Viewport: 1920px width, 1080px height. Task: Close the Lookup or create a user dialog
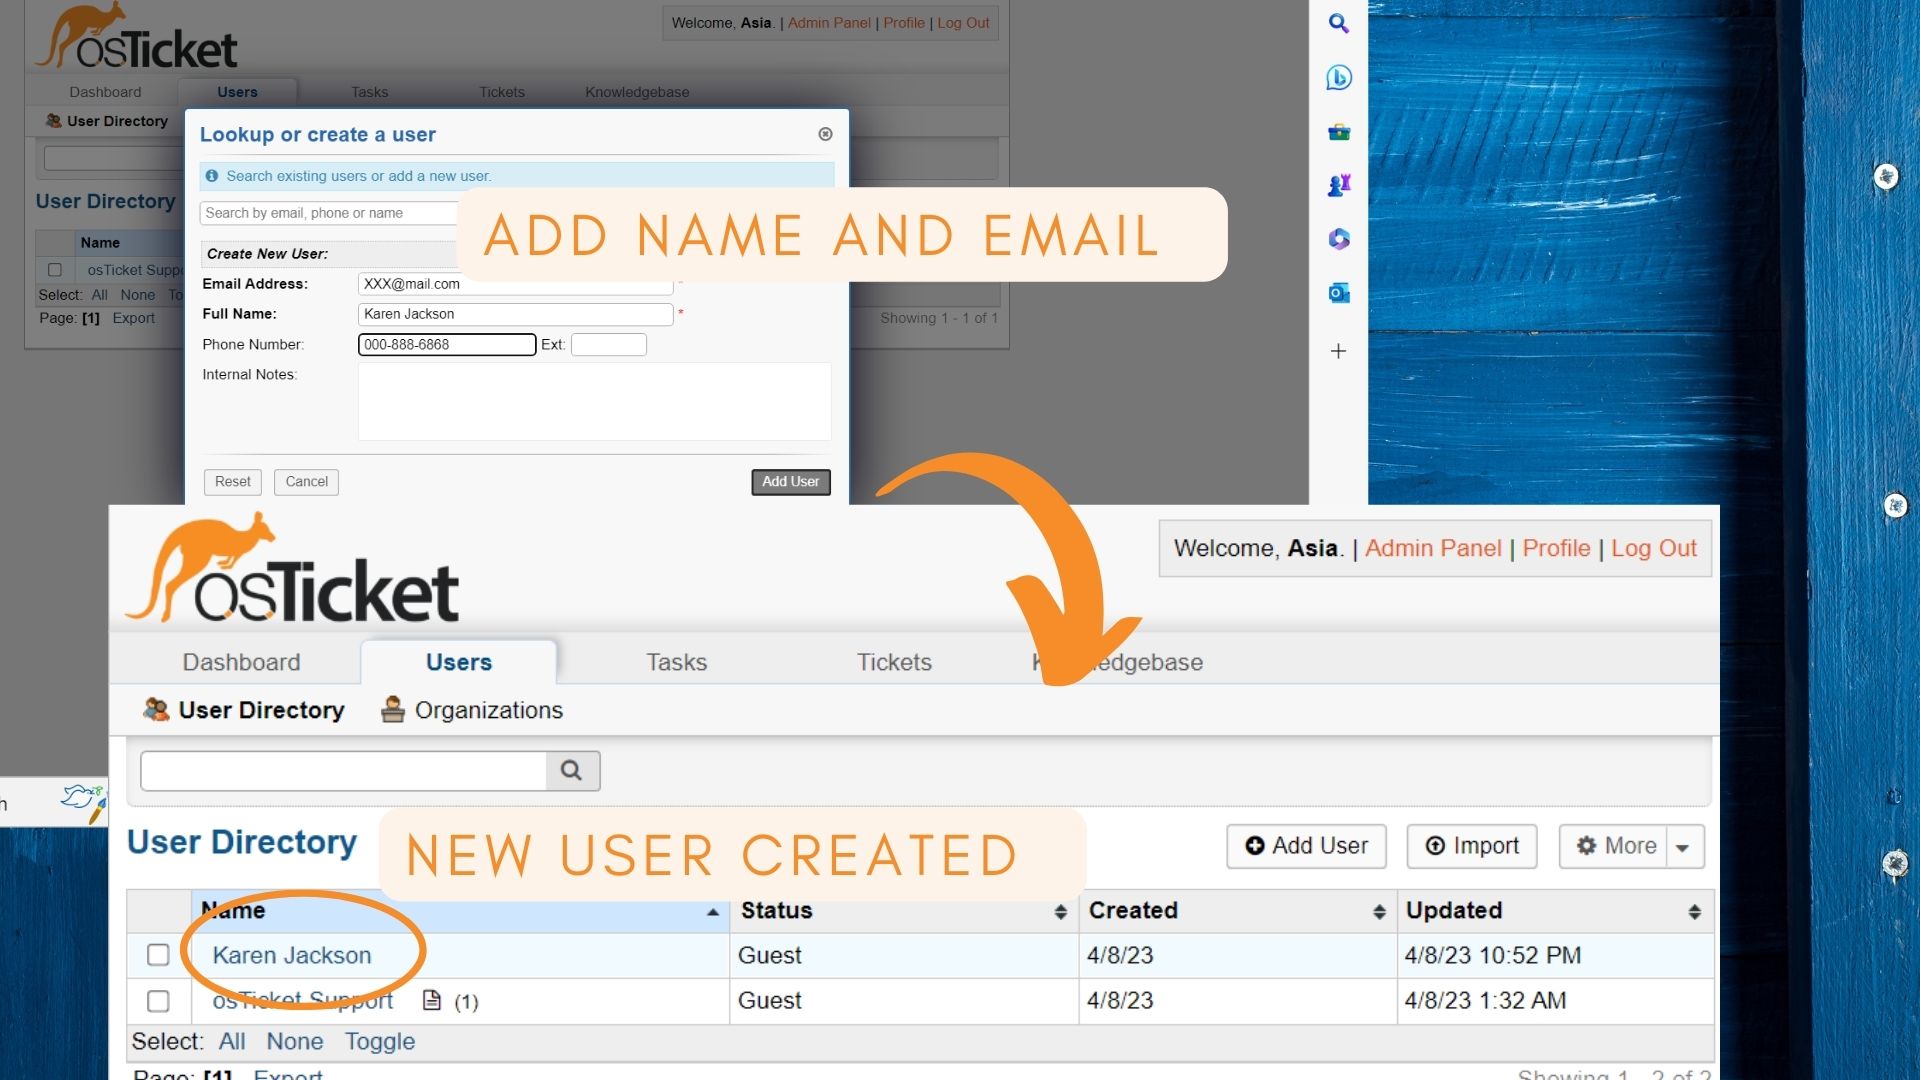(825, 134)
